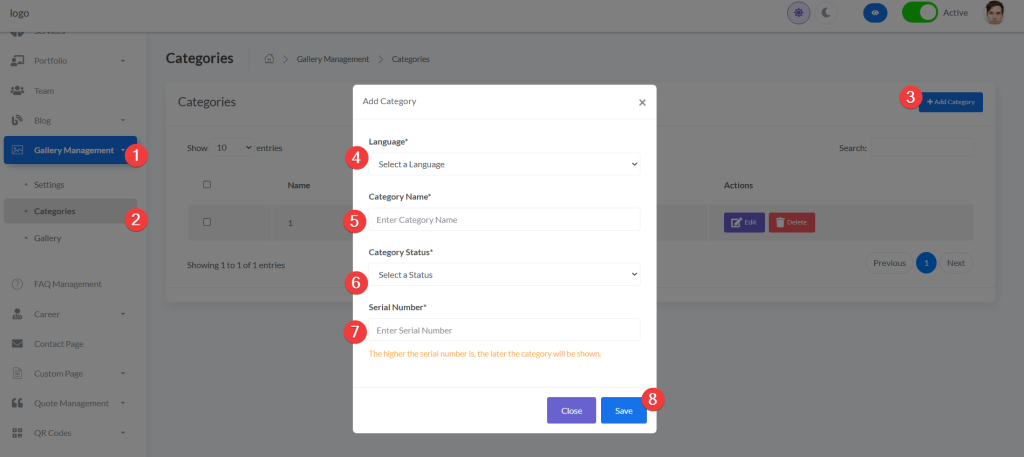Screen dimensions: 1024x457
Task: Open the Select a Status dropdown
Action: tap(504, 274)
